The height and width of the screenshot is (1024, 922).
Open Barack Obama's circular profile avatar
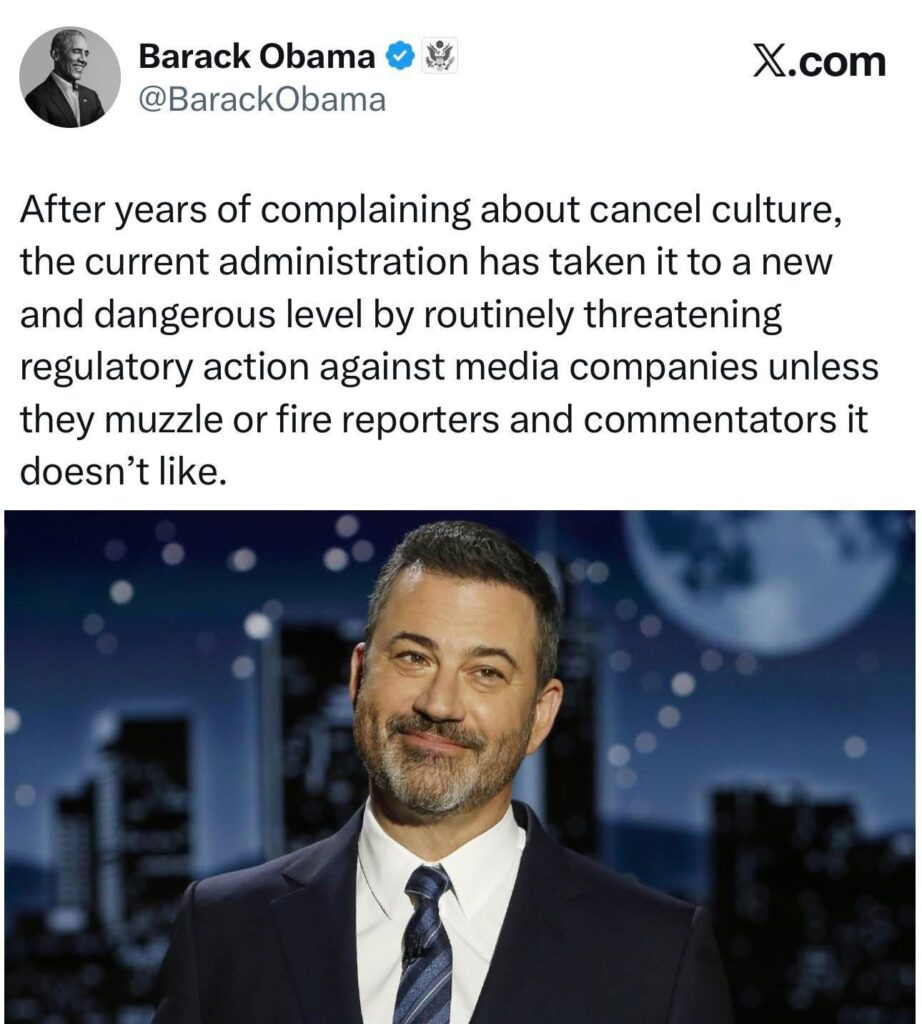point(70,77)
